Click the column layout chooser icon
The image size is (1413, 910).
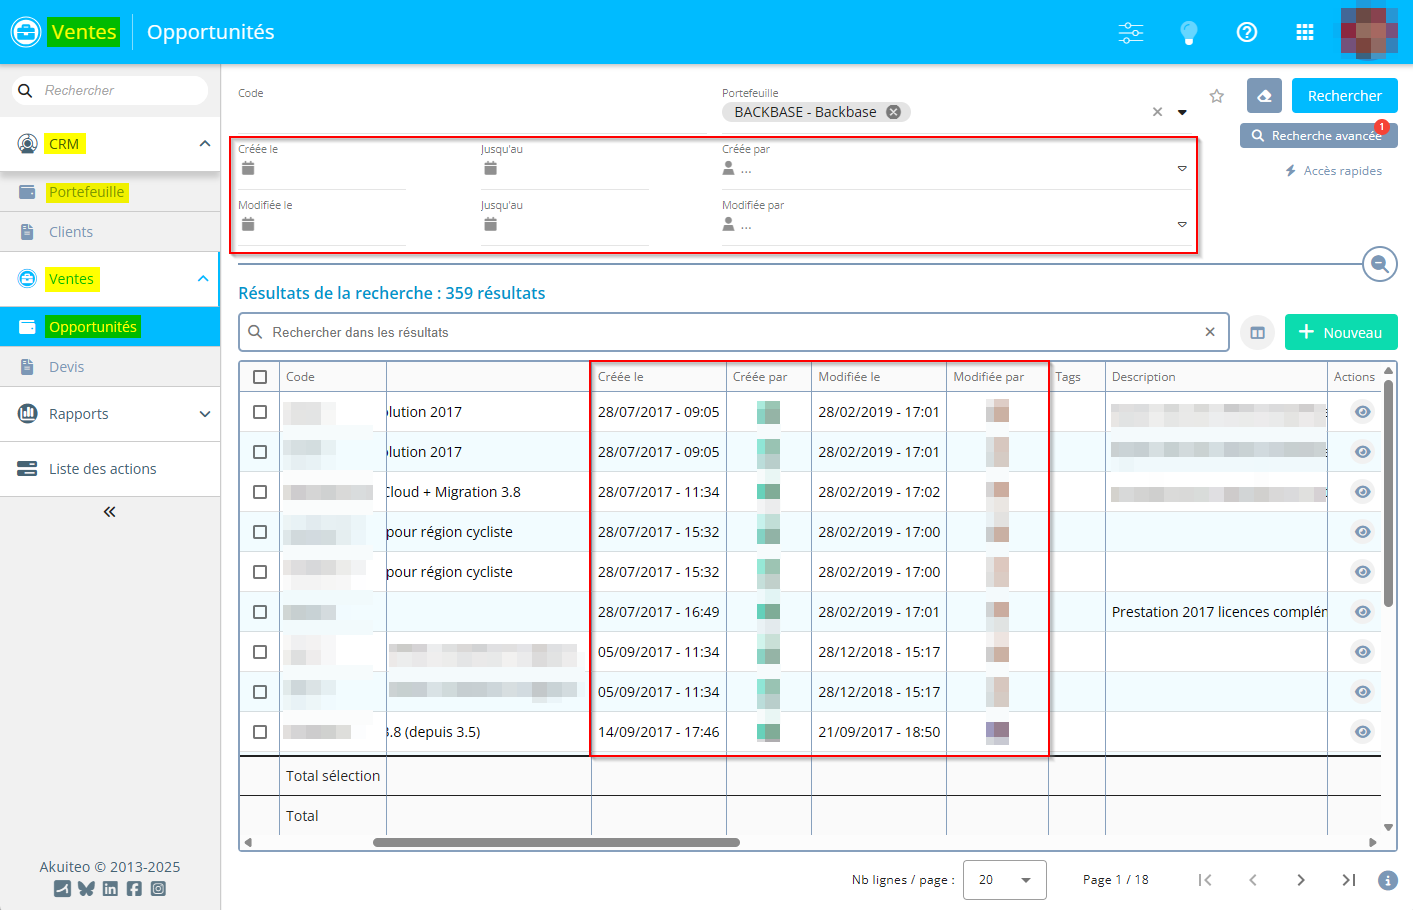coord(1257,333)
